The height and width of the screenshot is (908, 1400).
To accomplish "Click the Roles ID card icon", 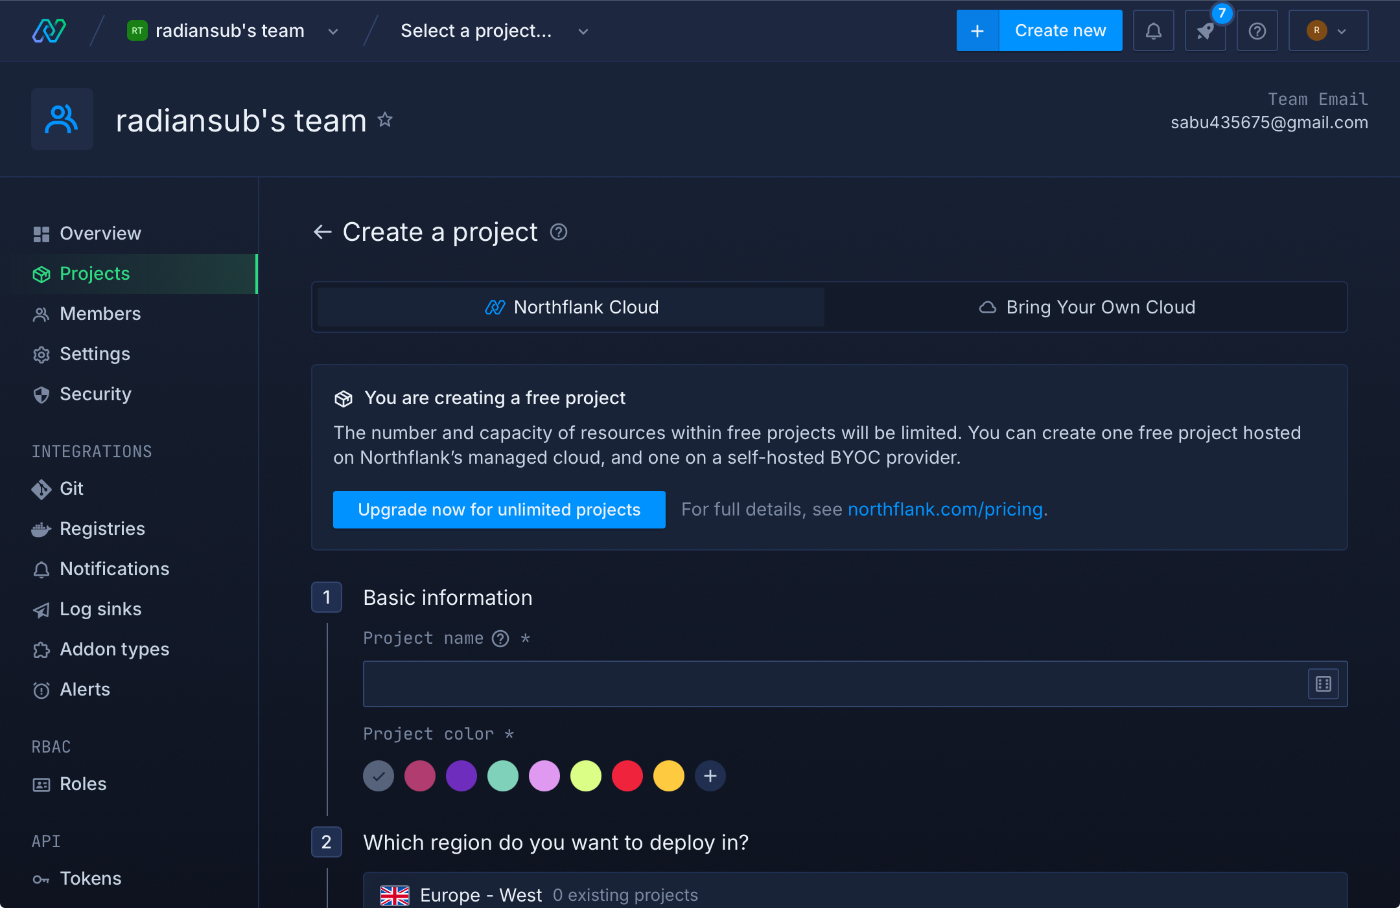I will click(x=41, y=785).
